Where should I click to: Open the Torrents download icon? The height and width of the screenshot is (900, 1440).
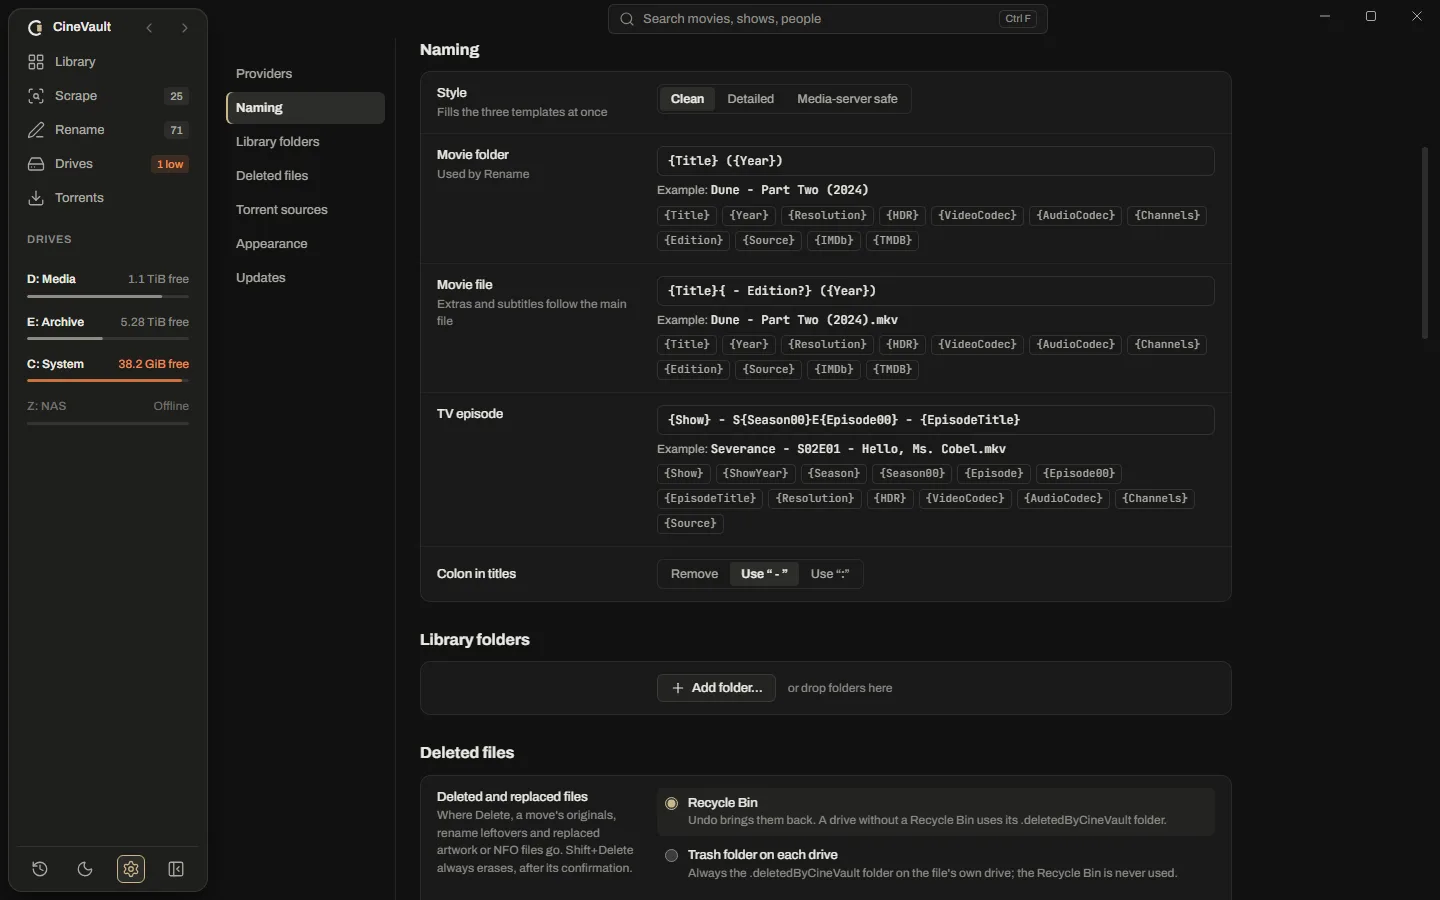click(x=36, y=198)
